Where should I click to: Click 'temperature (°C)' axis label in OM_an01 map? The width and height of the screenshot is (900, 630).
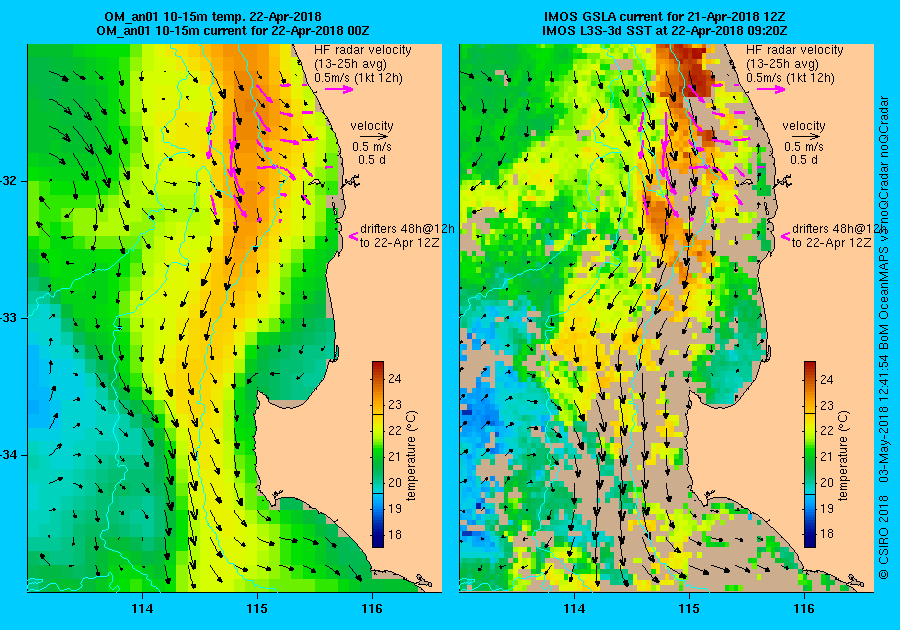(x=412, y=456)
